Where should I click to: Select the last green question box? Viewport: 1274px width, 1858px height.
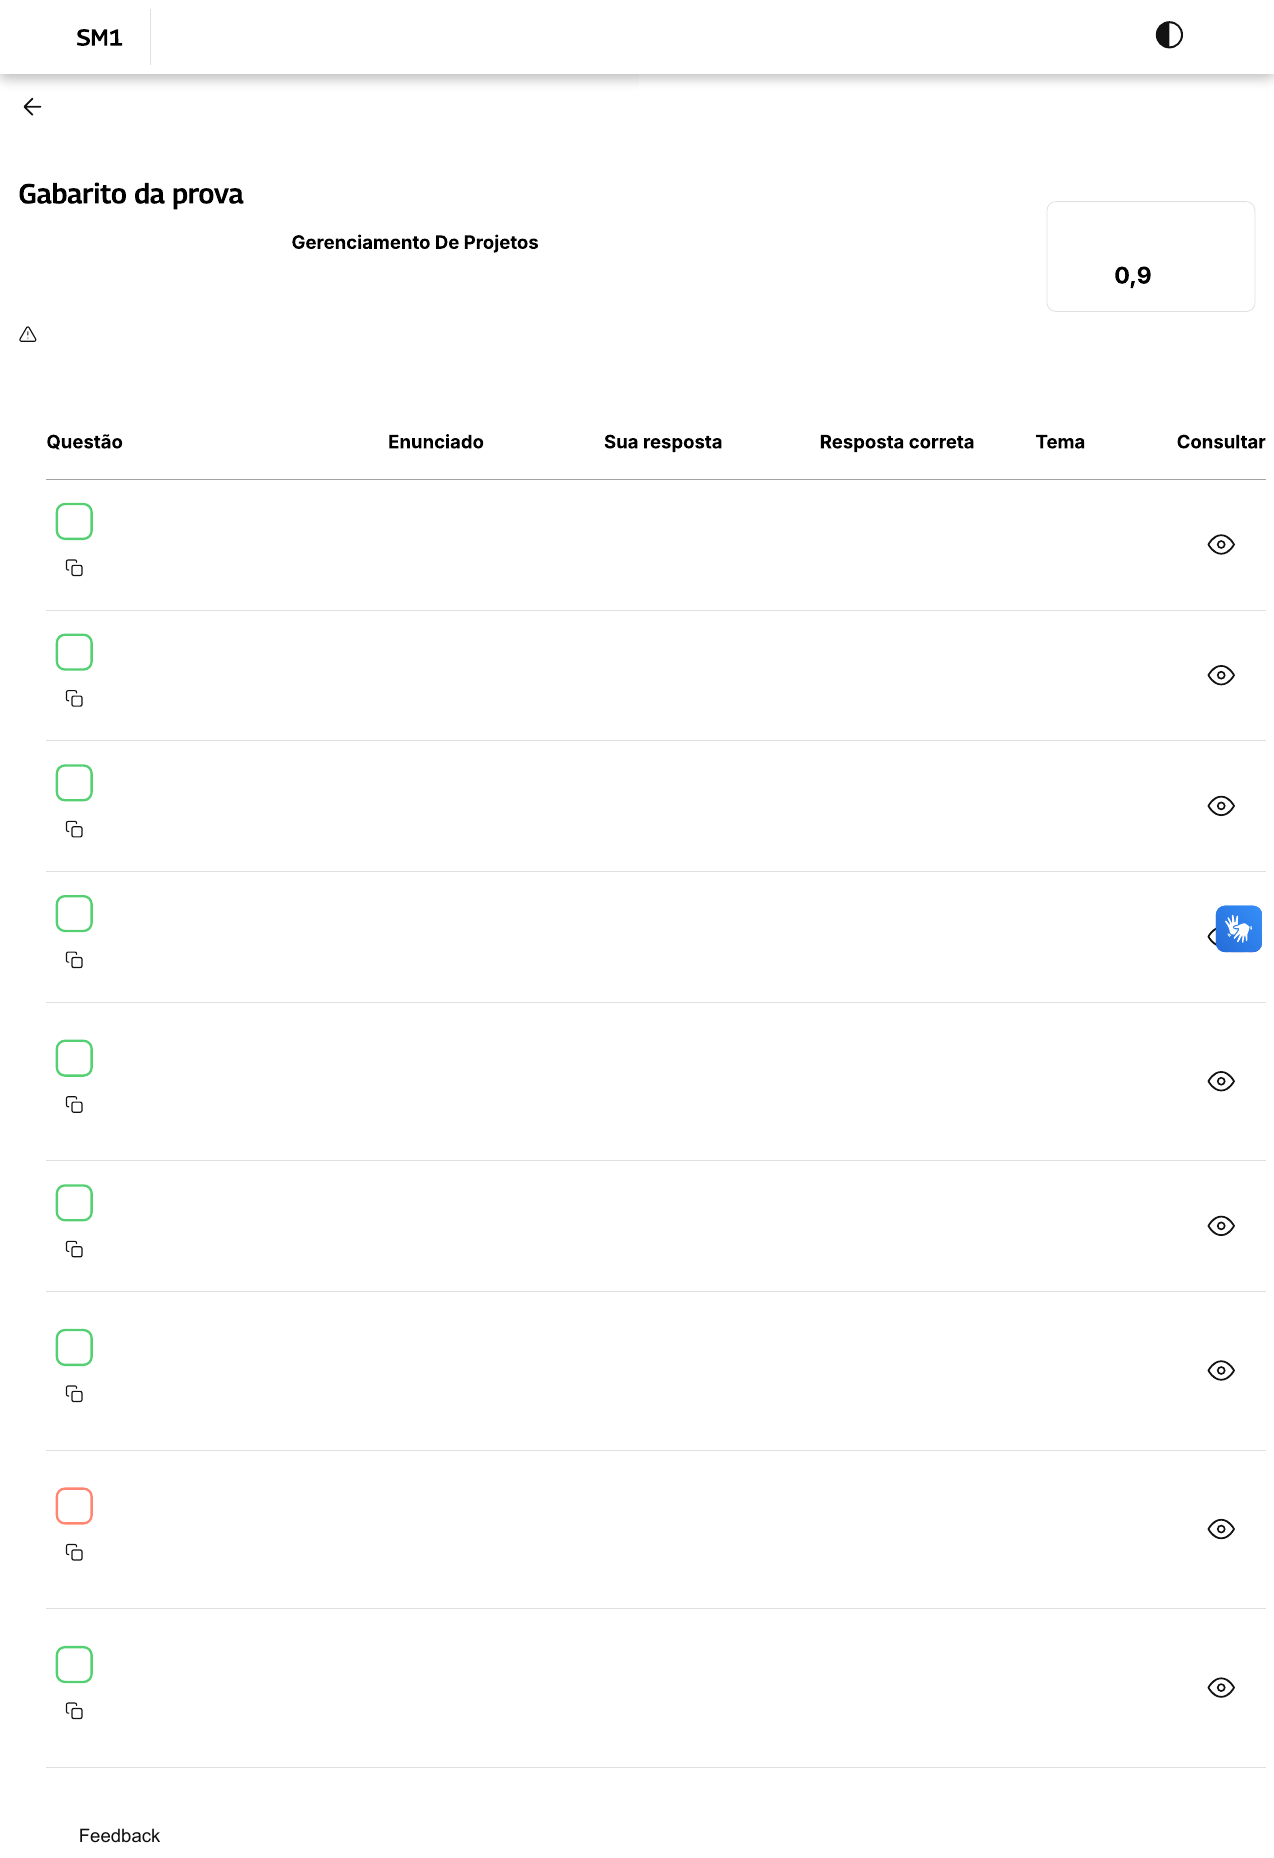click(x=74, y=1665)
